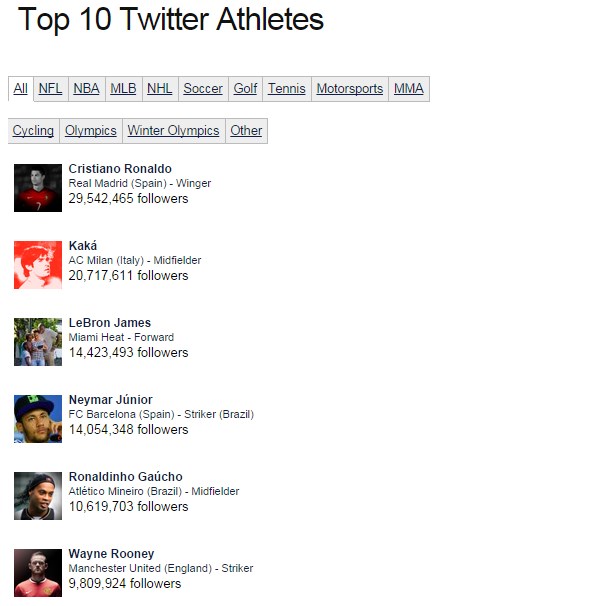The image size is (594, 606).
Task: Switch to the MMA tab
Action: coord(409,89)
